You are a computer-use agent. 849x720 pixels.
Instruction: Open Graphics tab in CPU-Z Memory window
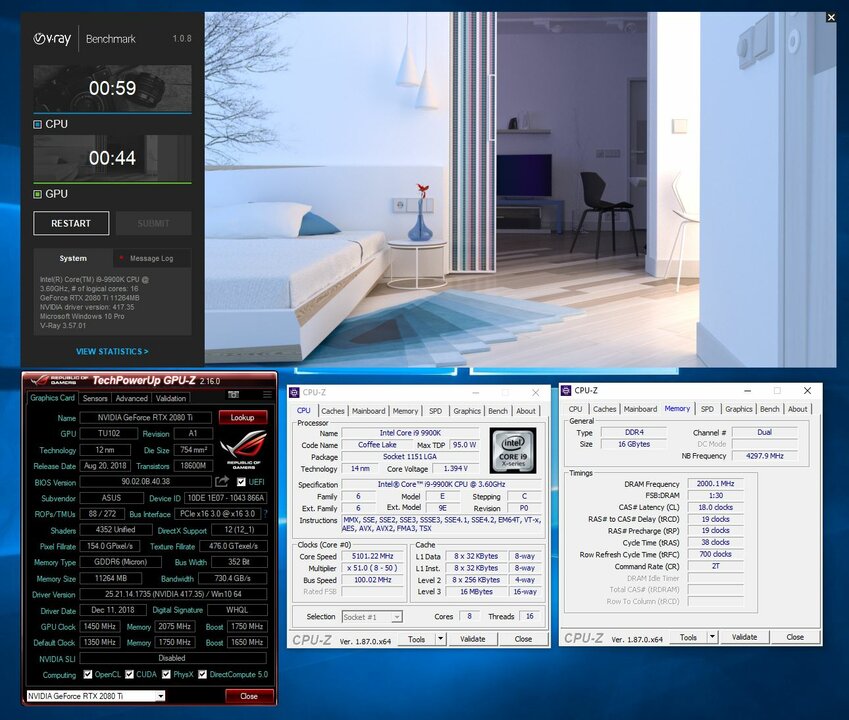(x=739, y=409)
